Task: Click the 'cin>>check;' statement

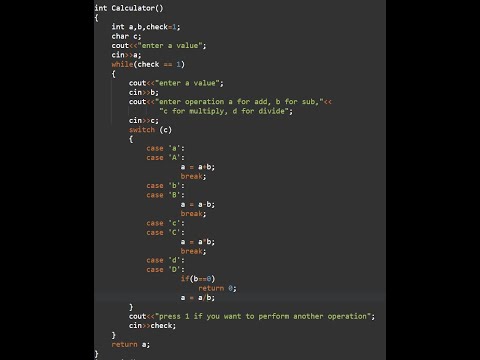Action: (x=152, y=325)
